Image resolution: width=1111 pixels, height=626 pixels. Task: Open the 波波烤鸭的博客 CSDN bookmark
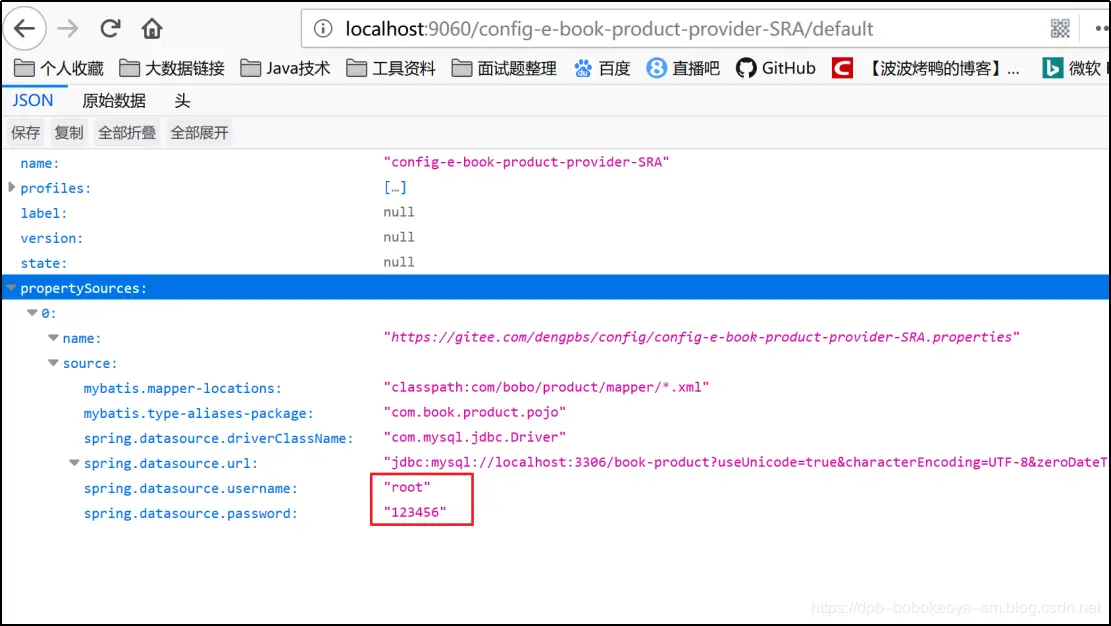pyautogui.click(x=926, y=68)
